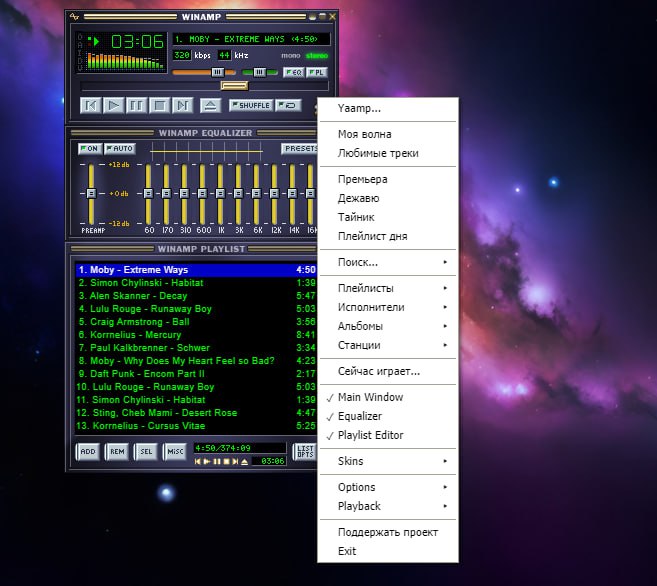Expand the 'Playback' submenu

point(388,506)
